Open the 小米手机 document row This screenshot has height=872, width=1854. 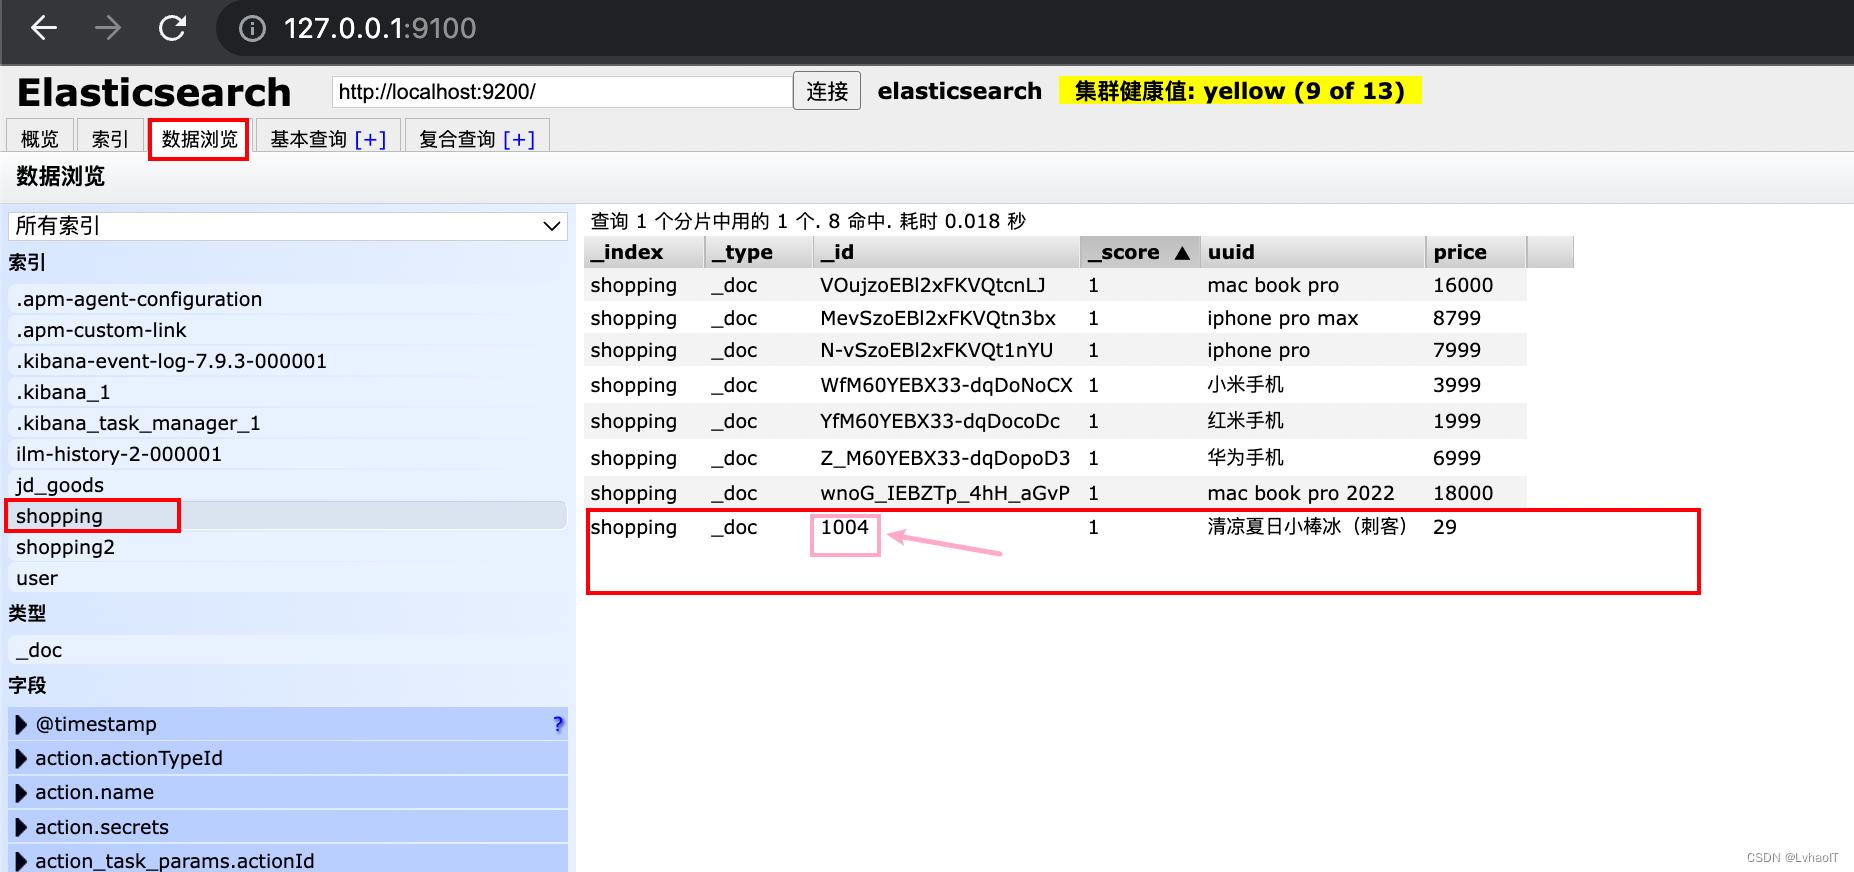[1055, 385]
